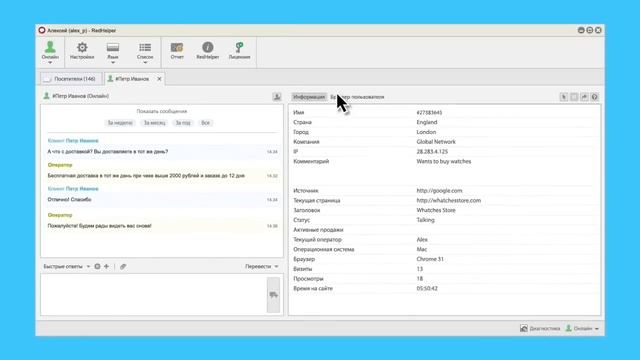The image size is (640, 360).
Task: Click the client message Отлично! Спасибо
Action: (69, 200)
